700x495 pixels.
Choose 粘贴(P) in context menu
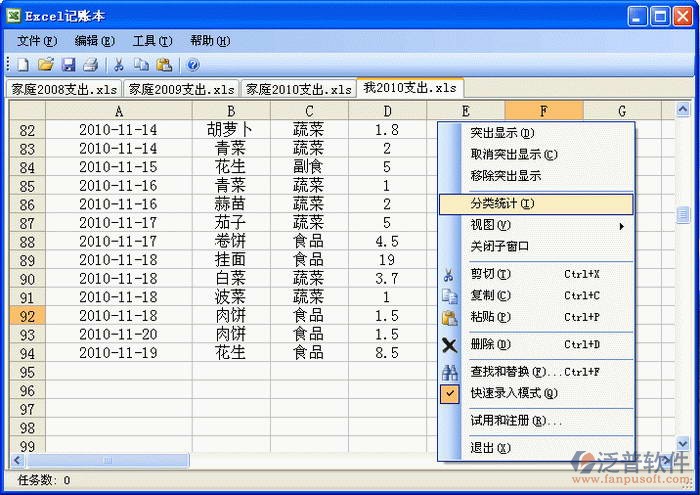[536, 317]
